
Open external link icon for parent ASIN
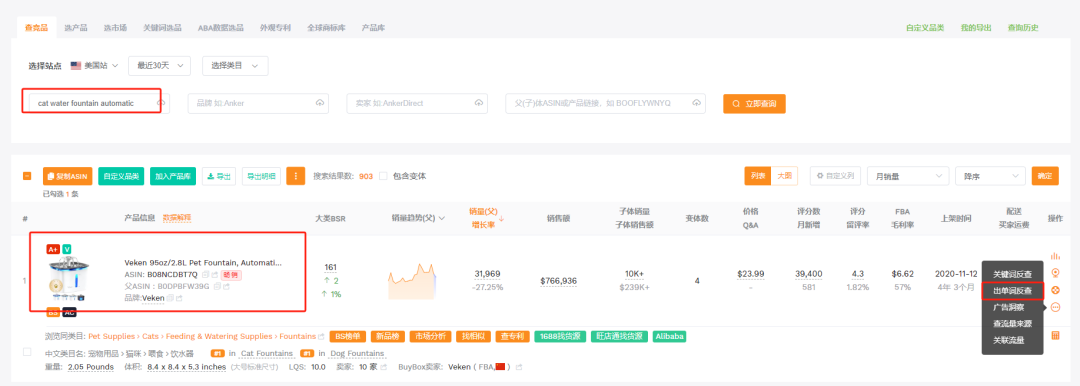pyautogui.click(x=225, y=286)
